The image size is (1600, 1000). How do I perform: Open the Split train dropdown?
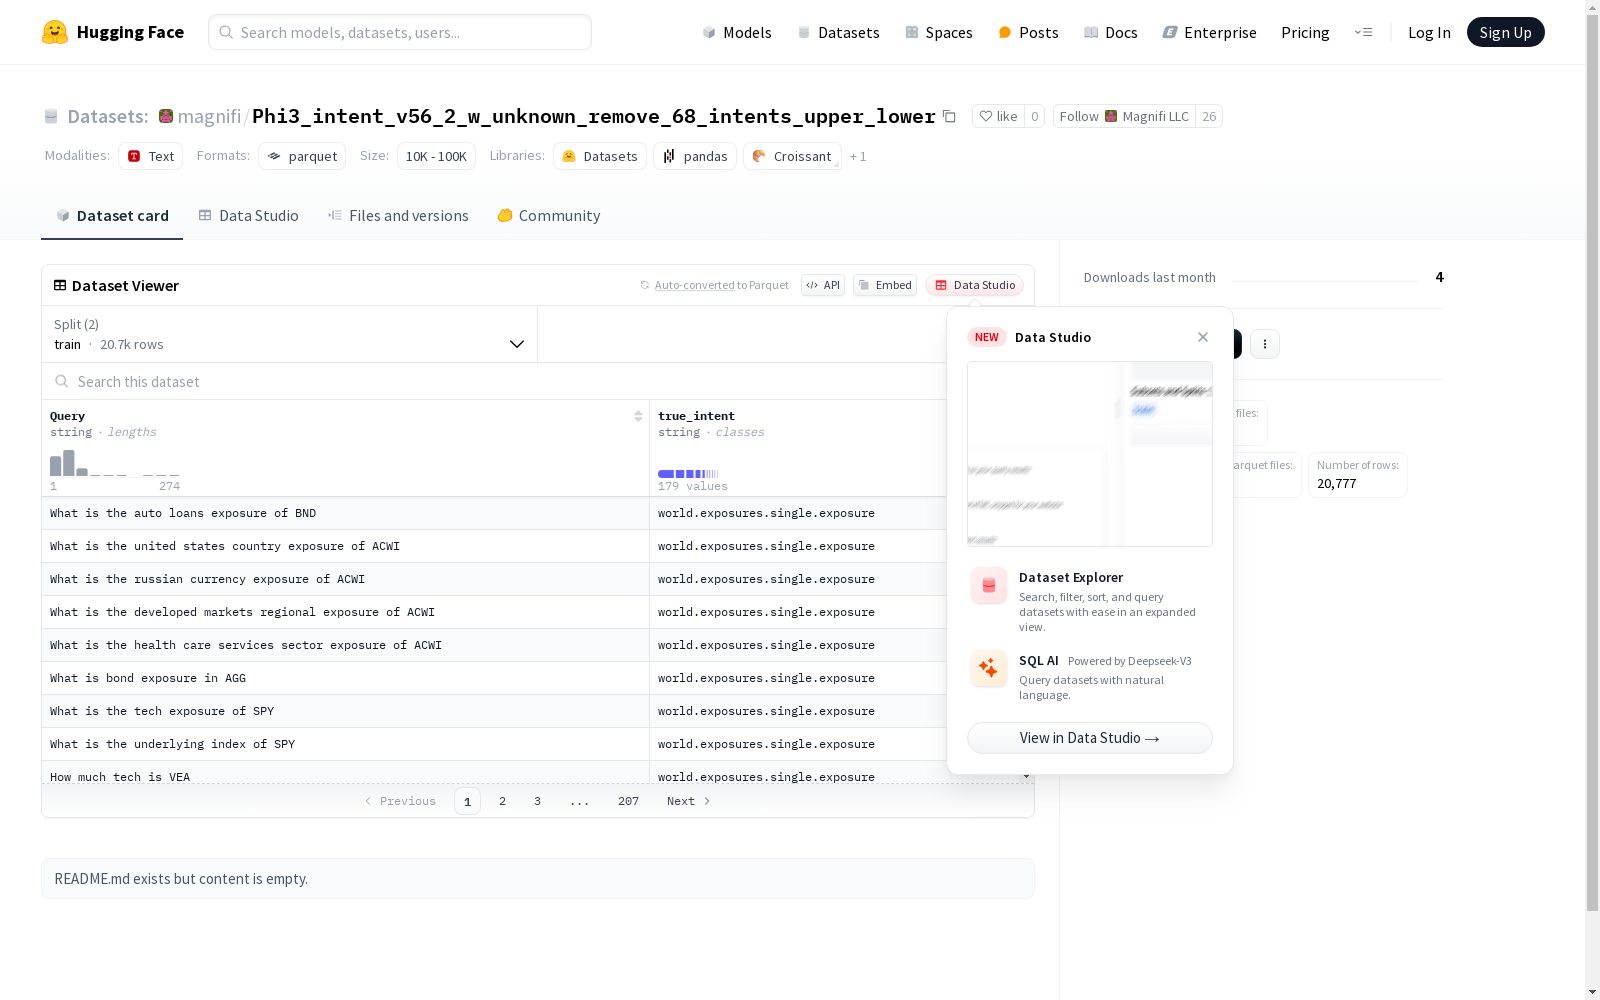tap(290, 334)
